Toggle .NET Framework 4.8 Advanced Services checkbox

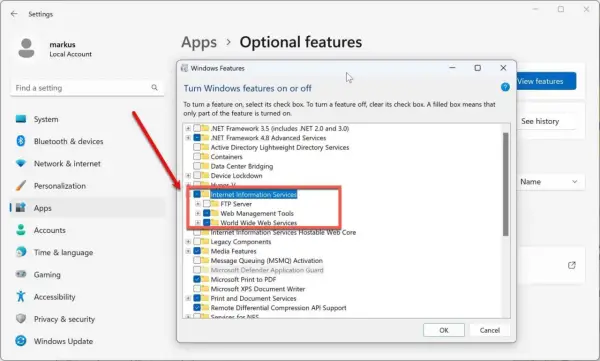[x=197, y=138]
